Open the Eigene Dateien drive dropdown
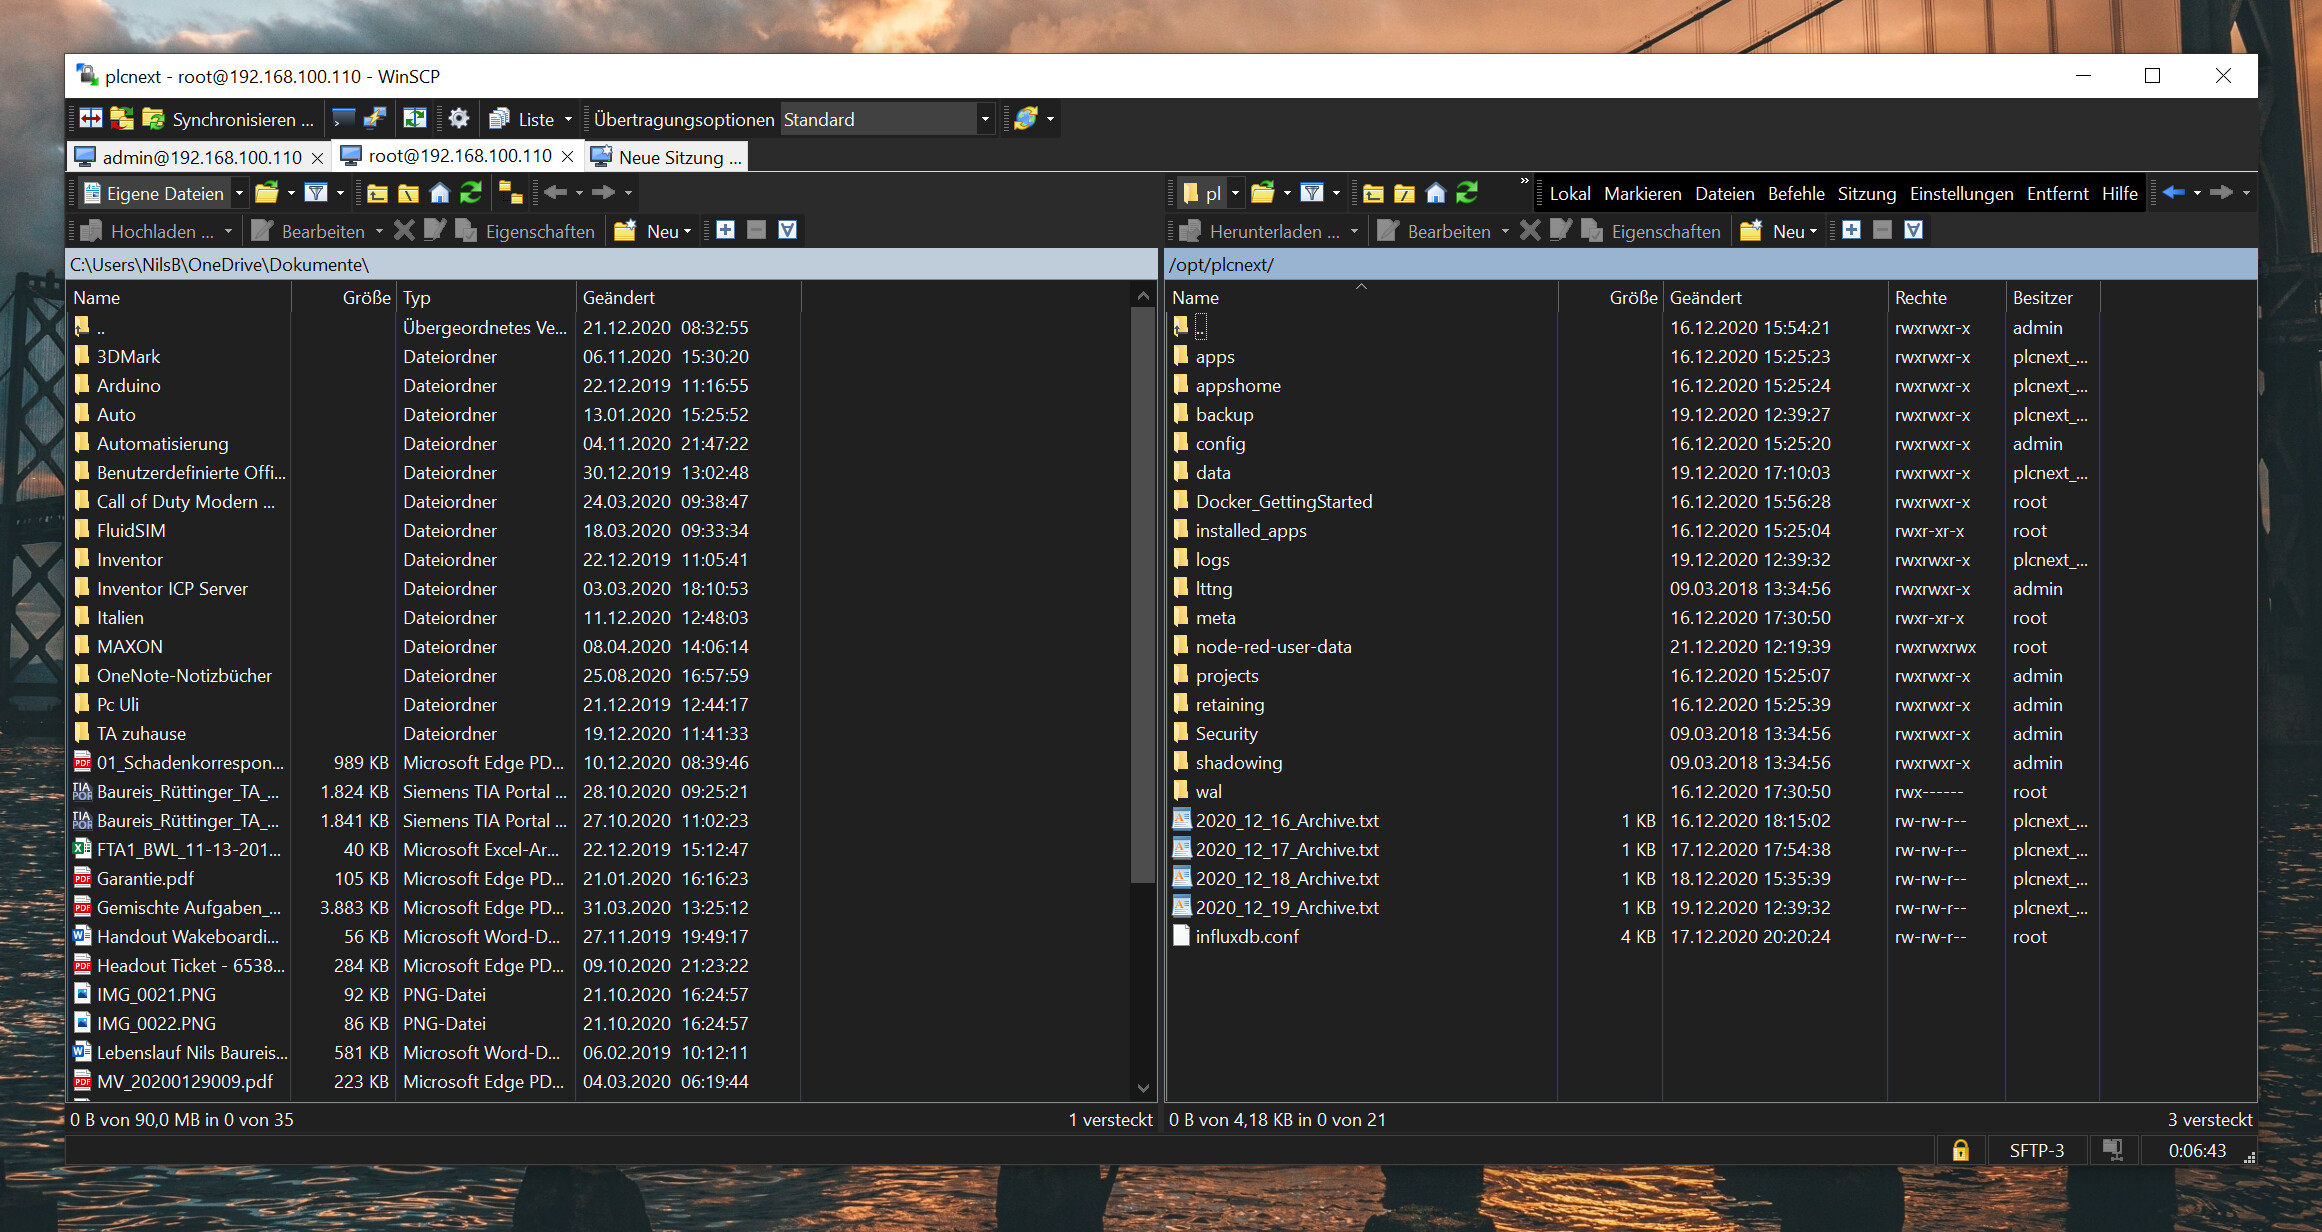Image resolution: width=2322 pixels, height=1232 pixels. point(239,193)
